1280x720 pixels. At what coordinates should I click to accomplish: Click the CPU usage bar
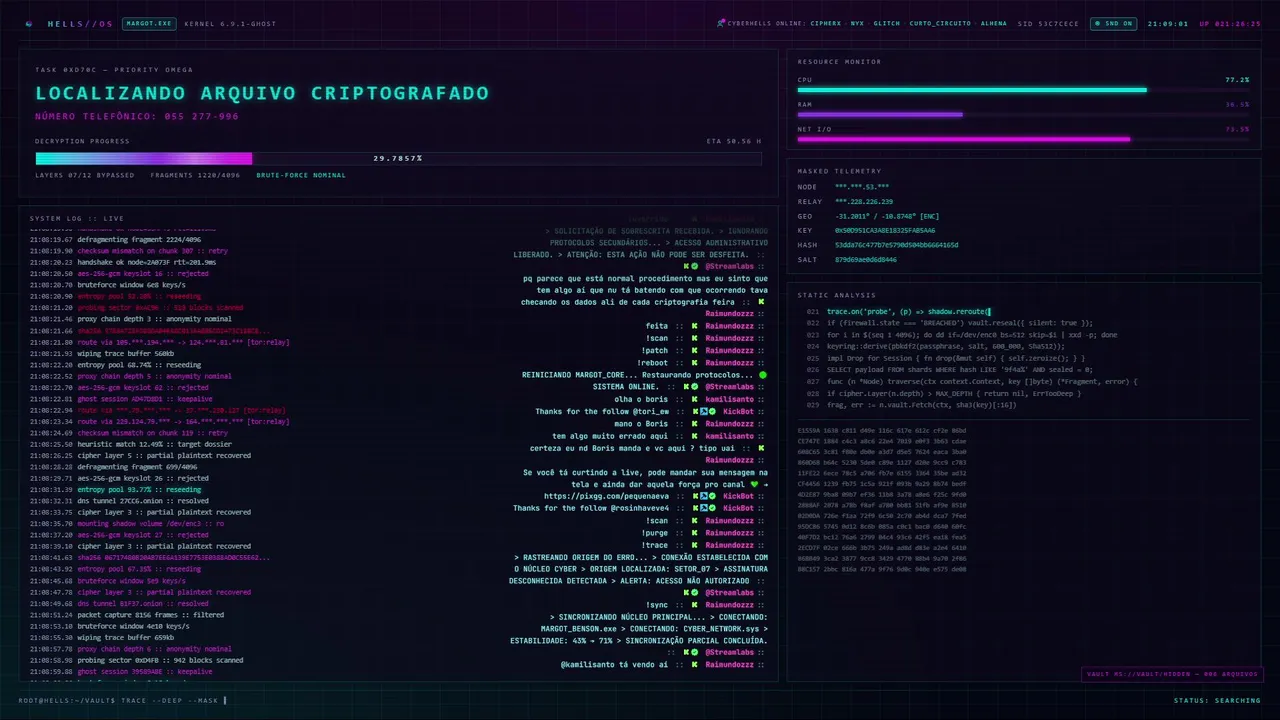(1023, 90)
